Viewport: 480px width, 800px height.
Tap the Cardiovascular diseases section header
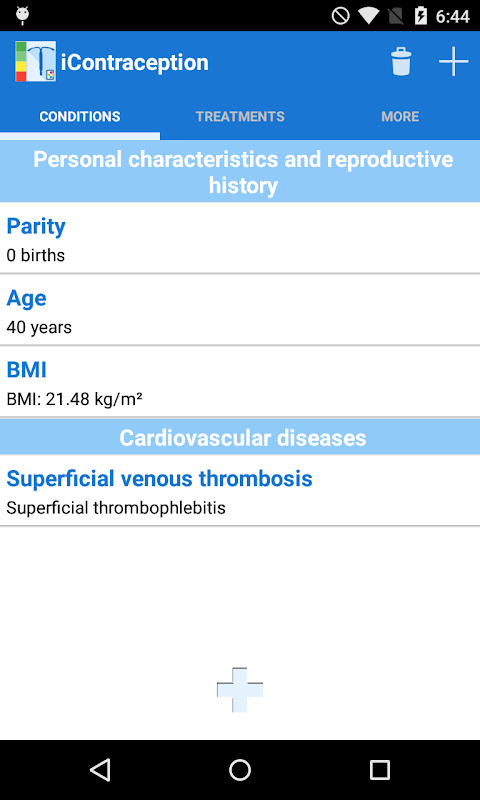pos(240,437)
